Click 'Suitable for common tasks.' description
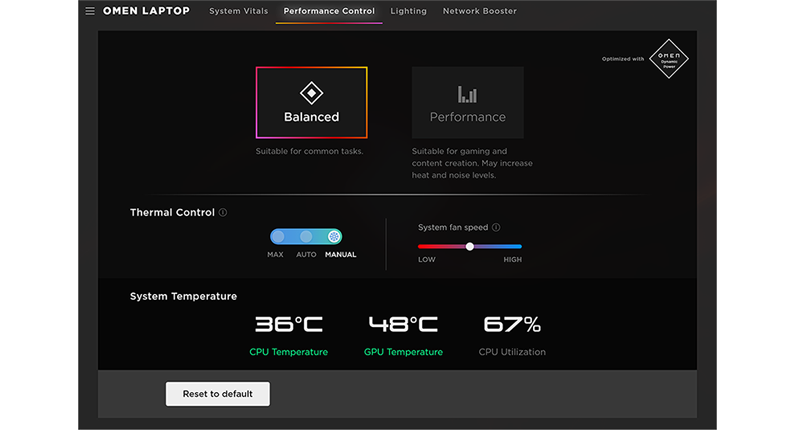 click(309, 151)
